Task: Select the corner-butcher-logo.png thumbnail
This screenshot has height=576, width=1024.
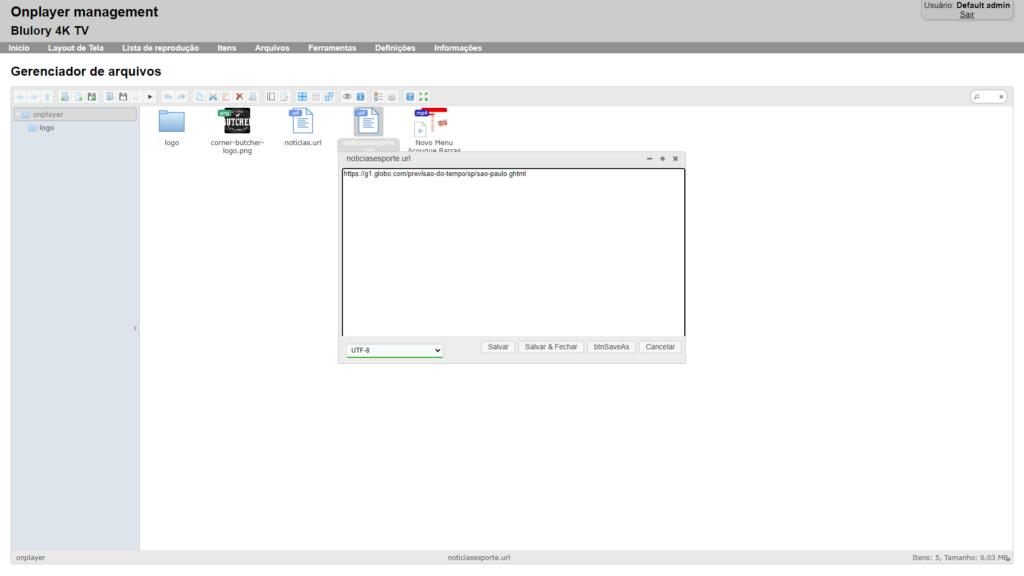Action: point(237,121)
